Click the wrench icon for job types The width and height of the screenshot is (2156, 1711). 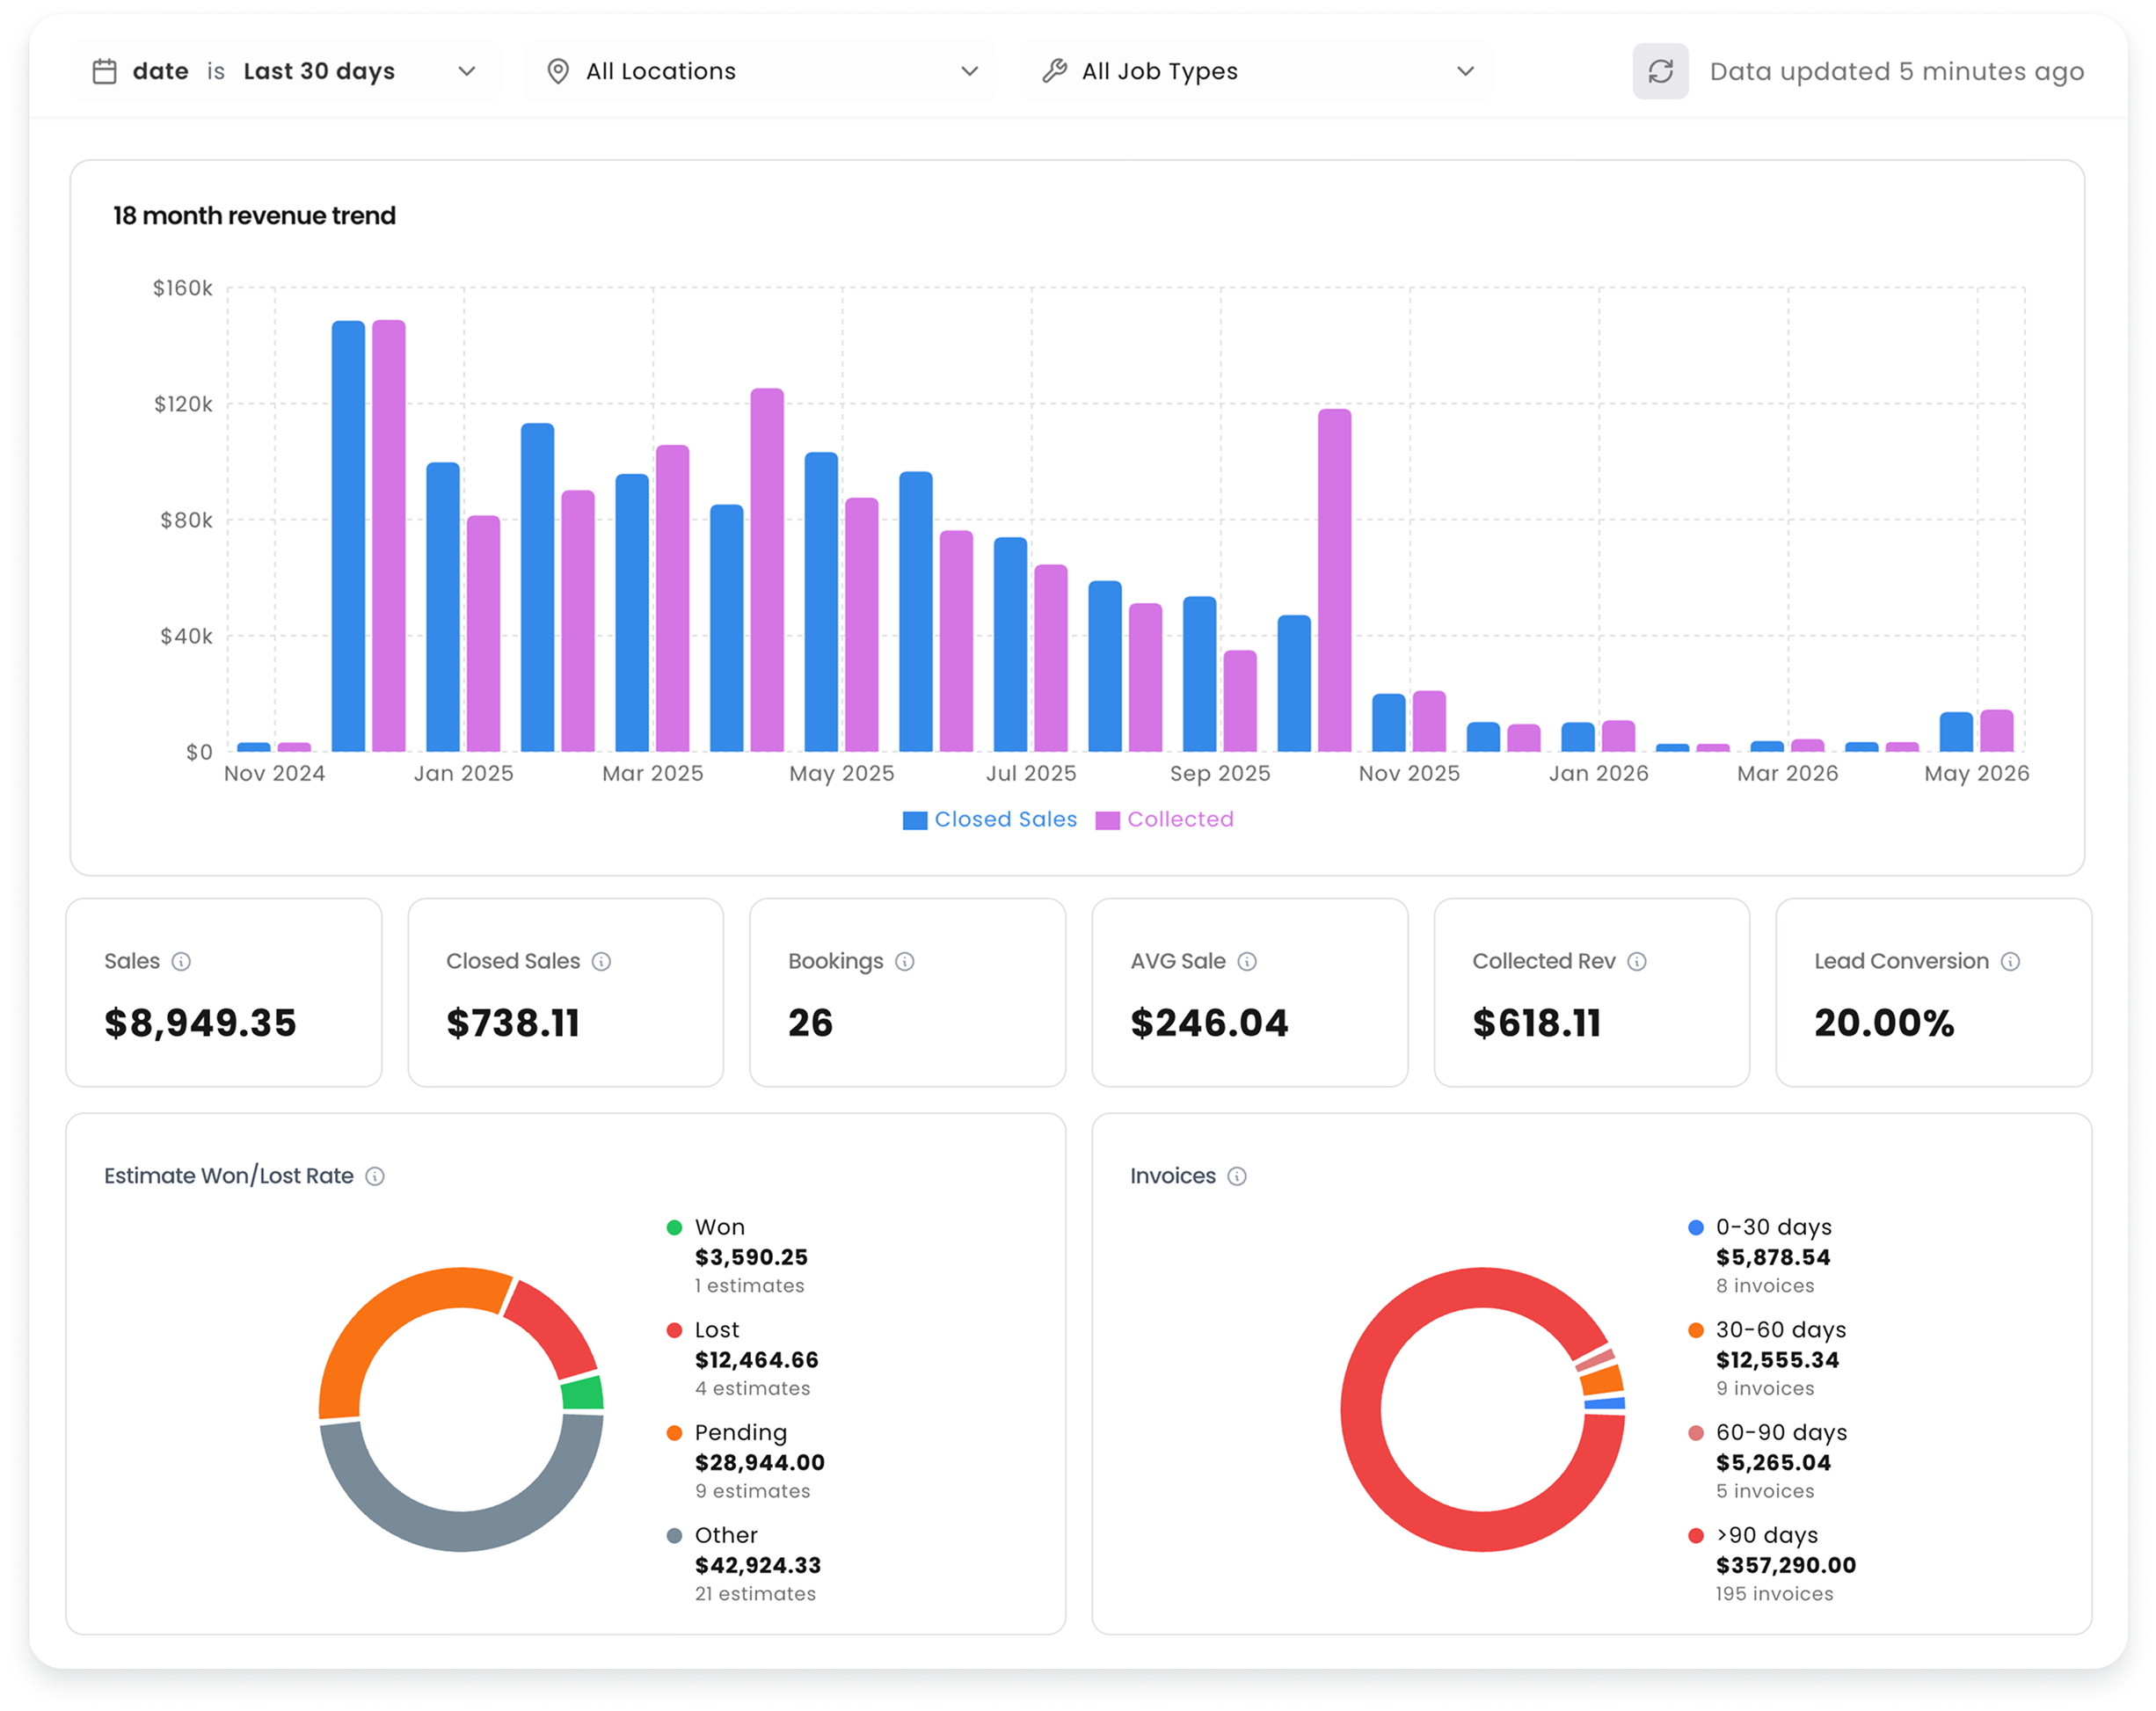1054,71
